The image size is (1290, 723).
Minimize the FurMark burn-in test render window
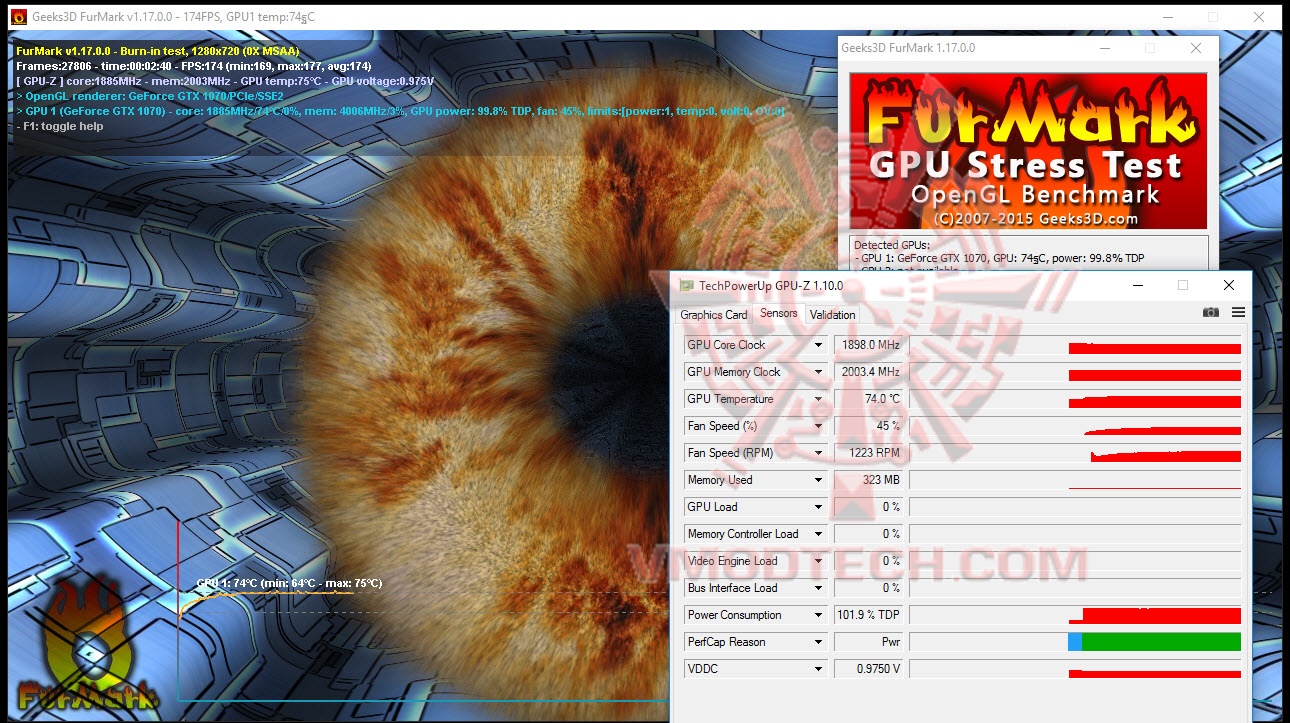(1167, 16)
